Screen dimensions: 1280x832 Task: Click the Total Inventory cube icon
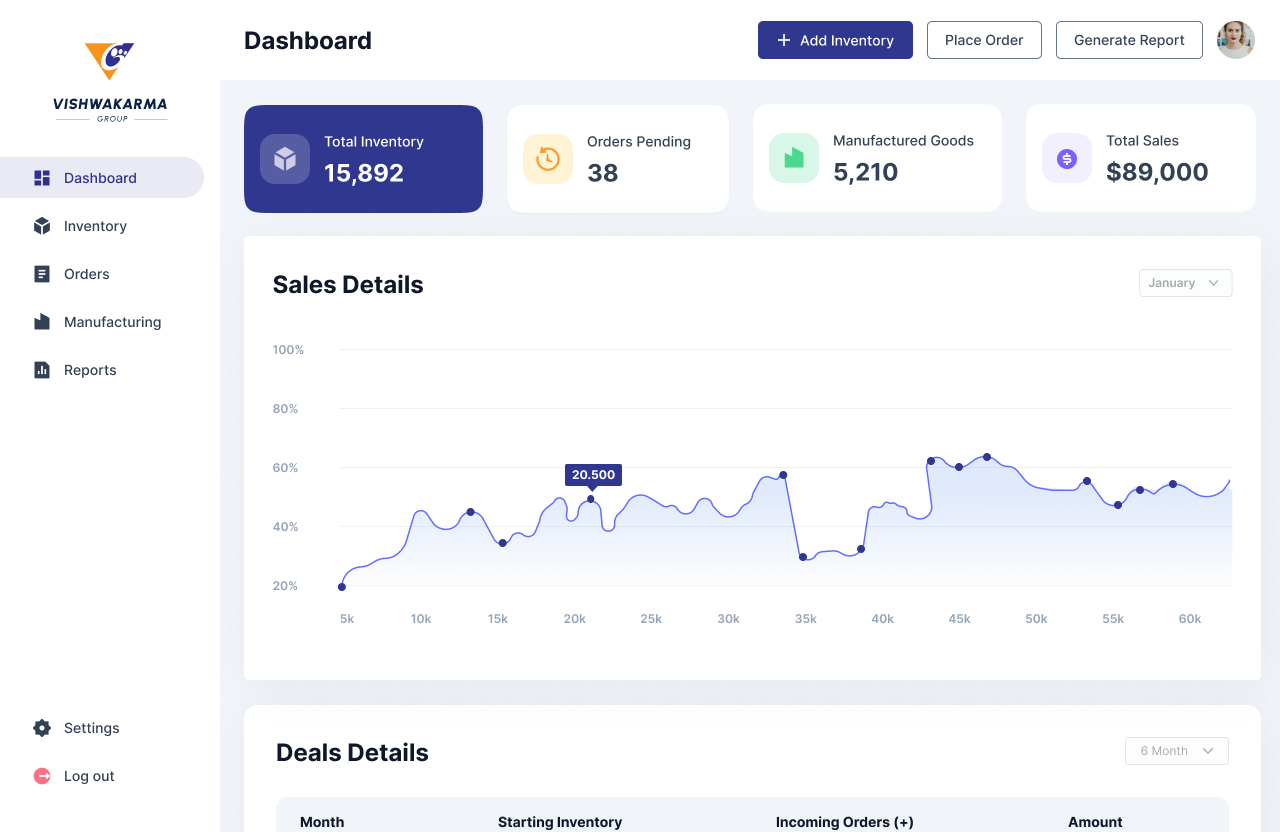click(x=285, y=159)
